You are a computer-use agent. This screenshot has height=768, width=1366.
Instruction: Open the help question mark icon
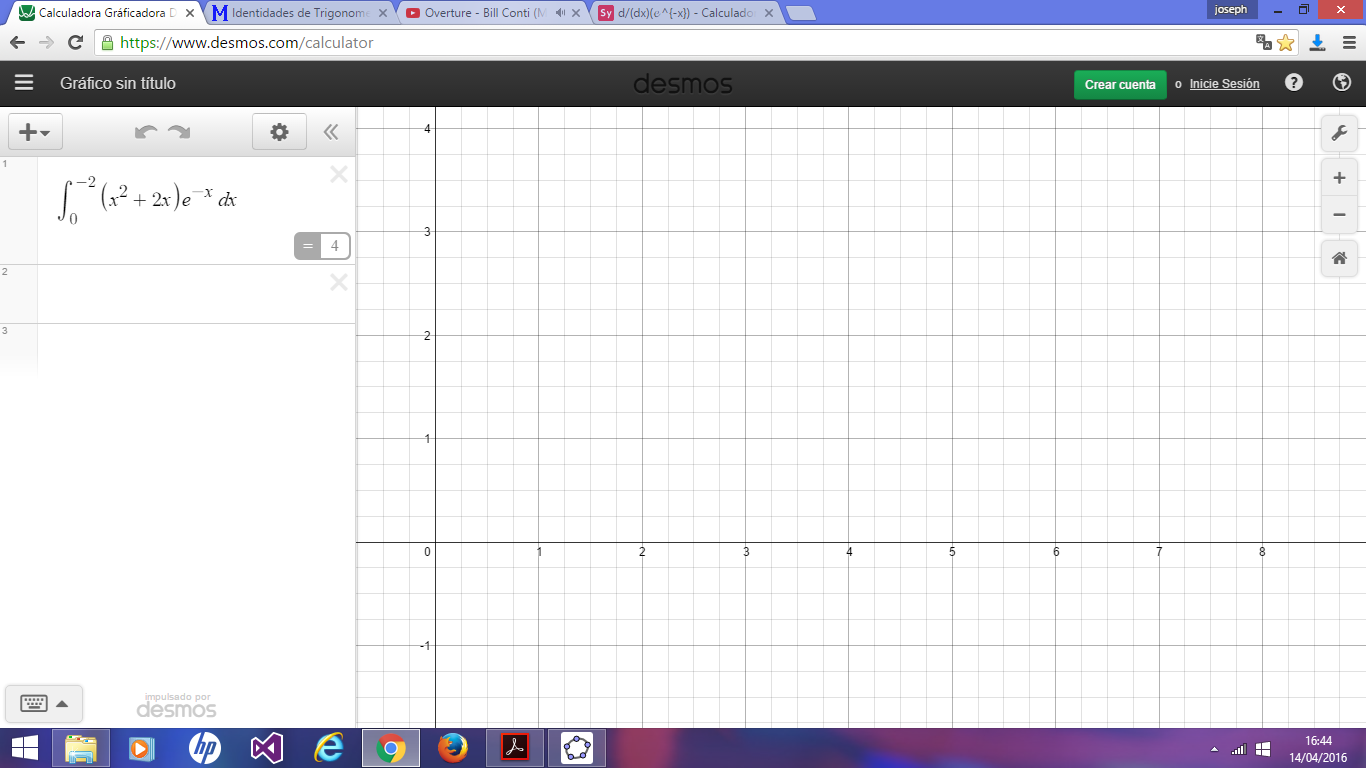pos(1294,83)
